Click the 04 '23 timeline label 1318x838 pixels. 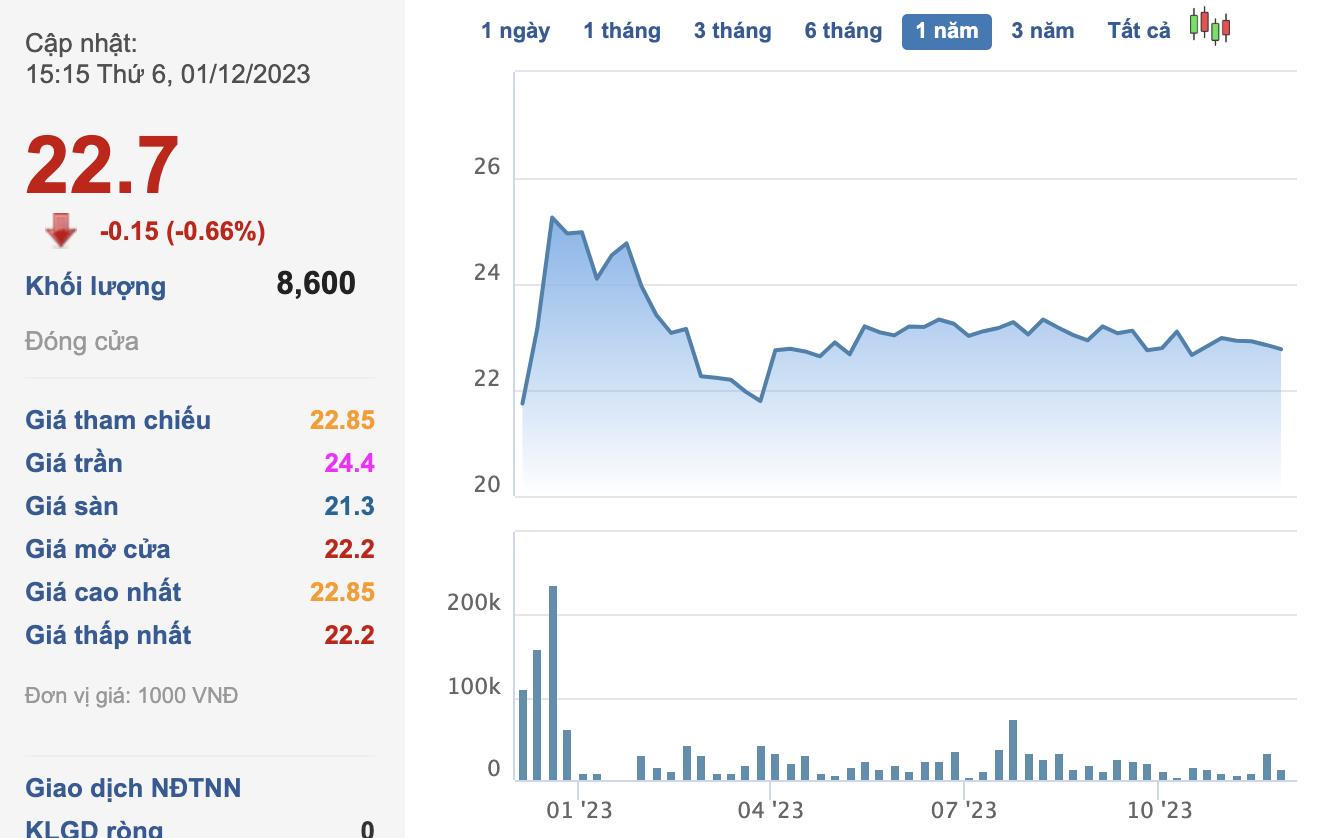tap(770, 809)
